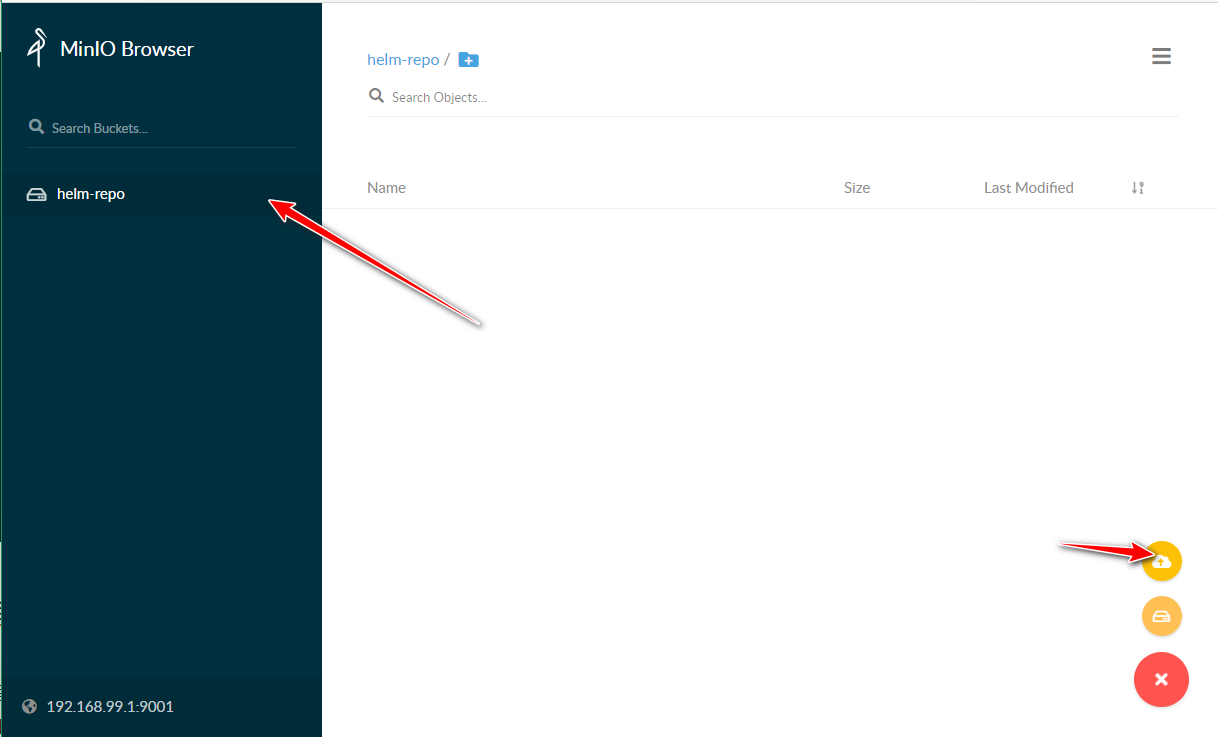Click the magnifier icon beside Search Buckets

[36, 127]
